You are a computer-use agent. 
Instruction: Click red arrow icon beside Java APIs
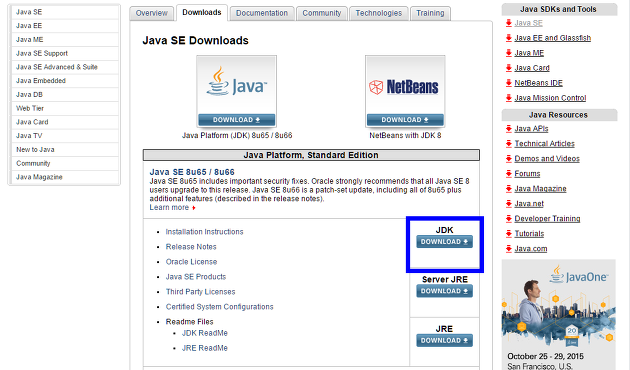509,129
